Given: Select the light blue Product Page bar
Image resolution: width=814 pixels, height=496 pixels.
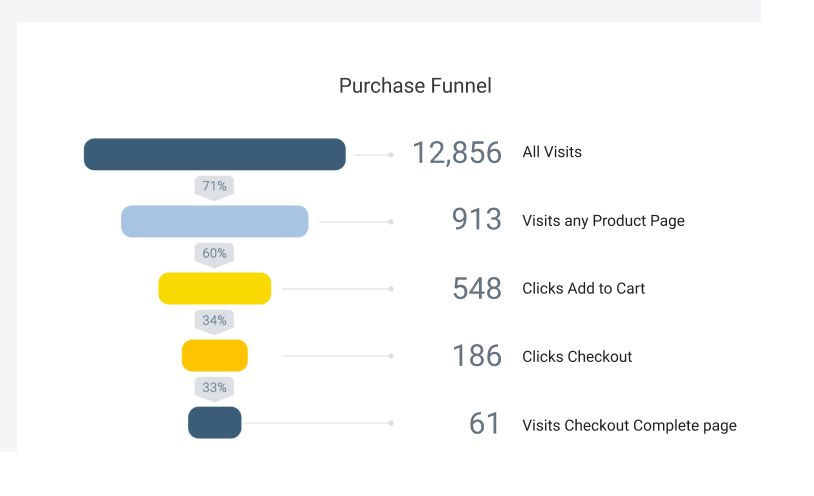Looking at the screenshot, I should click(x=214, y=221).
